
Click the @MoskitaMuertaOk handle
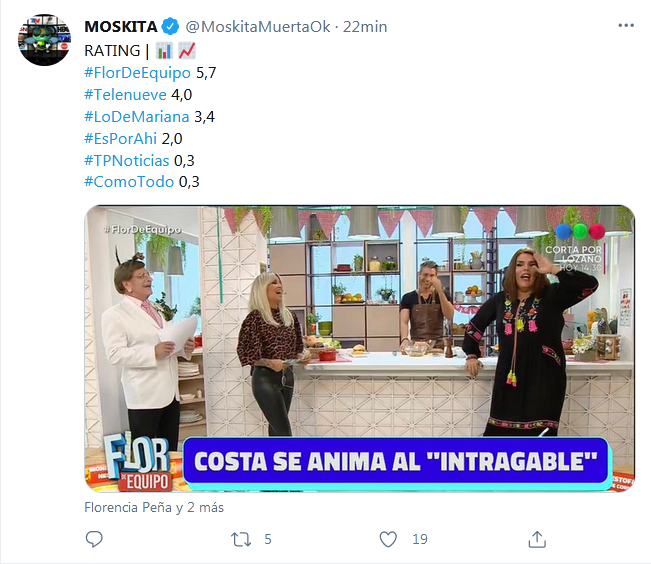coord(258,27)
